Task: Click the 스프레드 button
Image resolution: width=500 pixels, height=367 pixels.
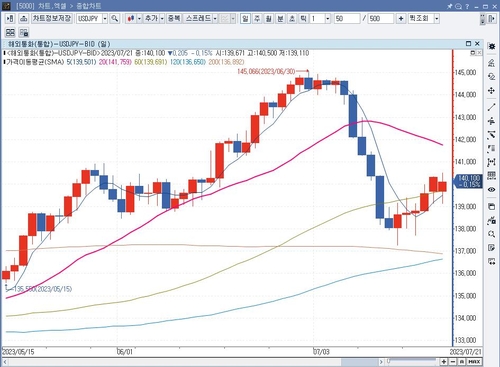Action: [x=198, y=18]
